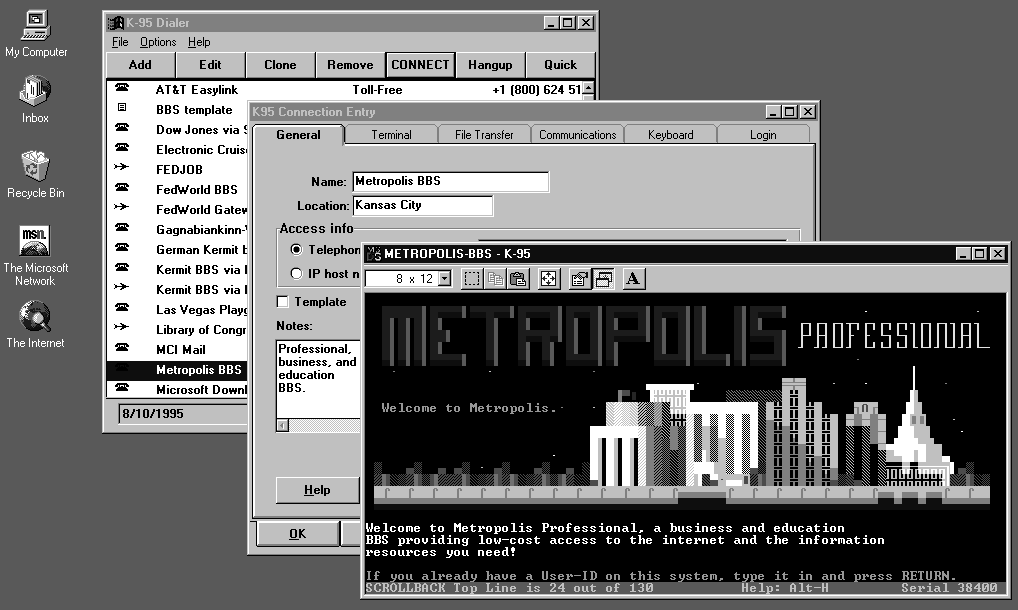The height and width of the screenshot is (610, 1018).
Task: Open the Options menu in K-95 Dialer
Action: [158, 42]
